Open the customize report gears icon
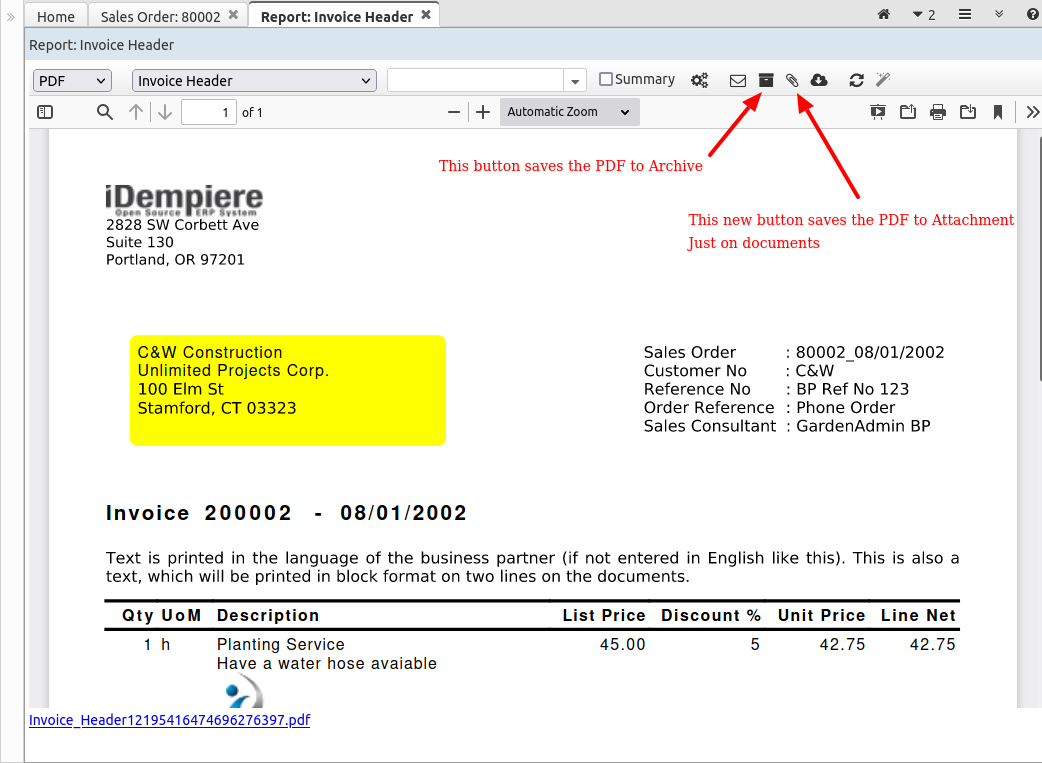This screenshot has width=1042, height=763. coord(700,80)
